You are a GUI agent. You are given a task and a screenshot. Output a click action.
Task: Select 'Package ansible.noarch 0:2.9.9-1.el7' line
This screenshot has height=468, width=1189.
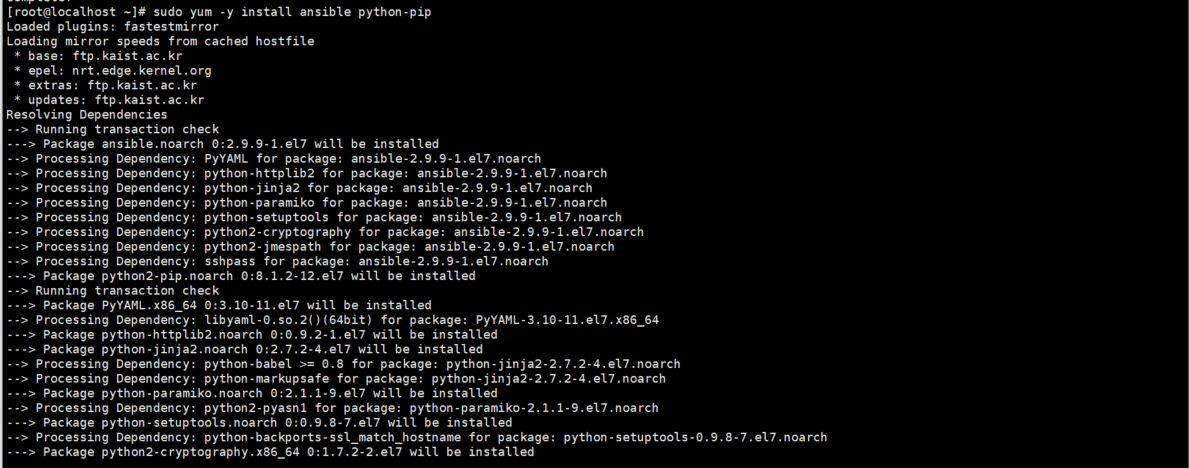click(222, 144)
